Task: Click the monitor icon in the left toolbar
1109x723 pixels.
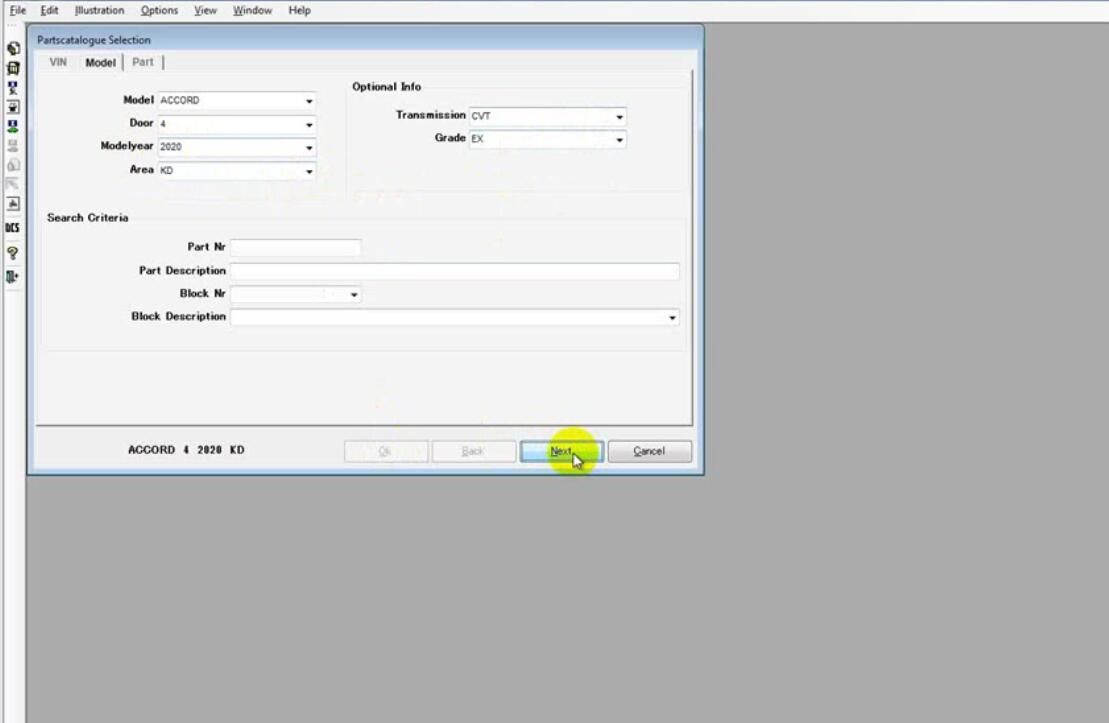Action: click(11, 106)
